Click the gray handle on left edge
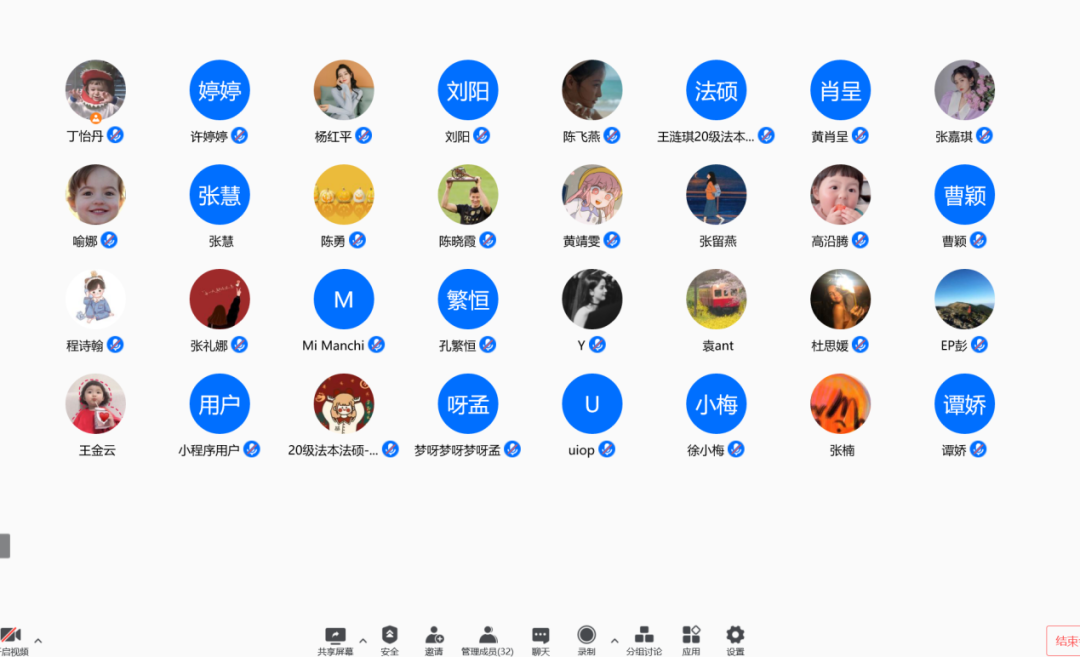The height and width of the screenshot is (657, 1080). point(5,545)
